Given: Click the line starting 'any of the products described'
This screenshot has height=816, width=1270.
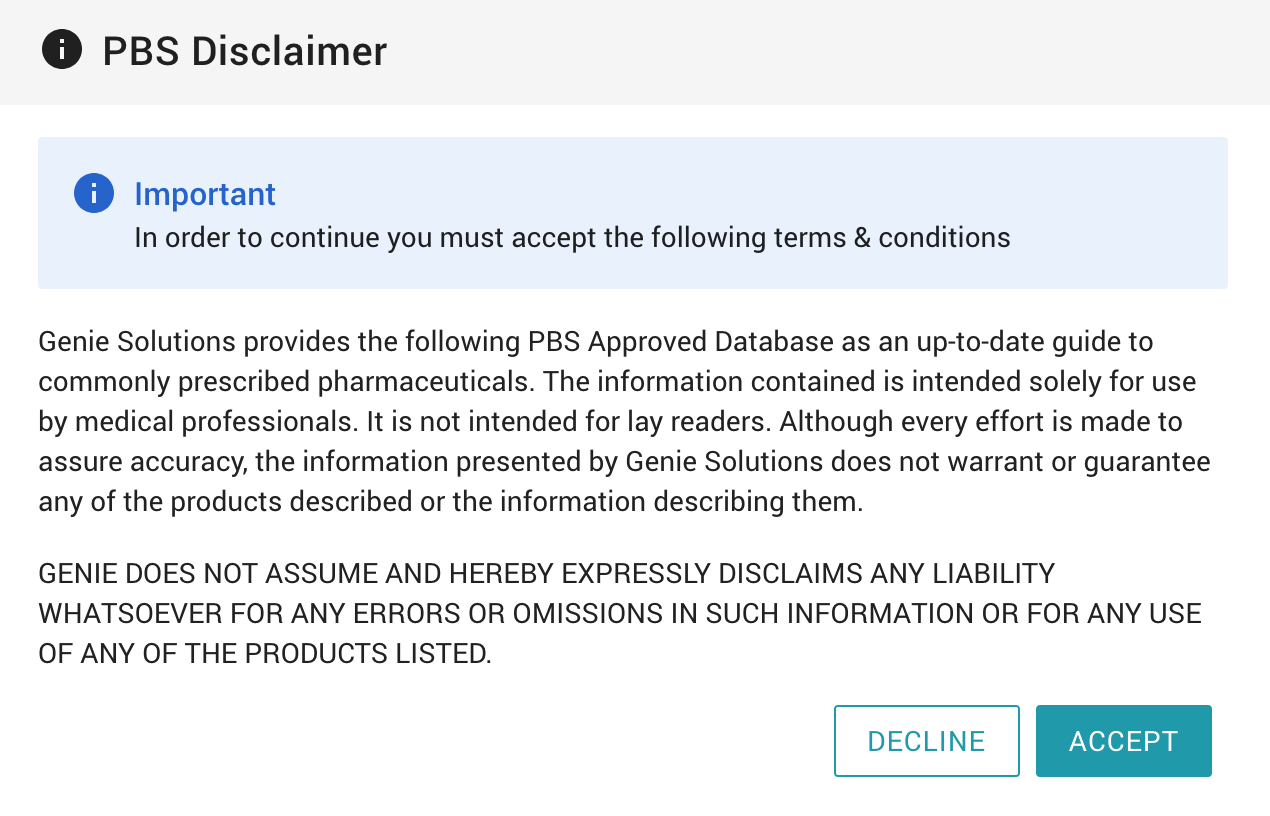Looking at the screenshot, I should pyautogui.click(x=450, y=502).
